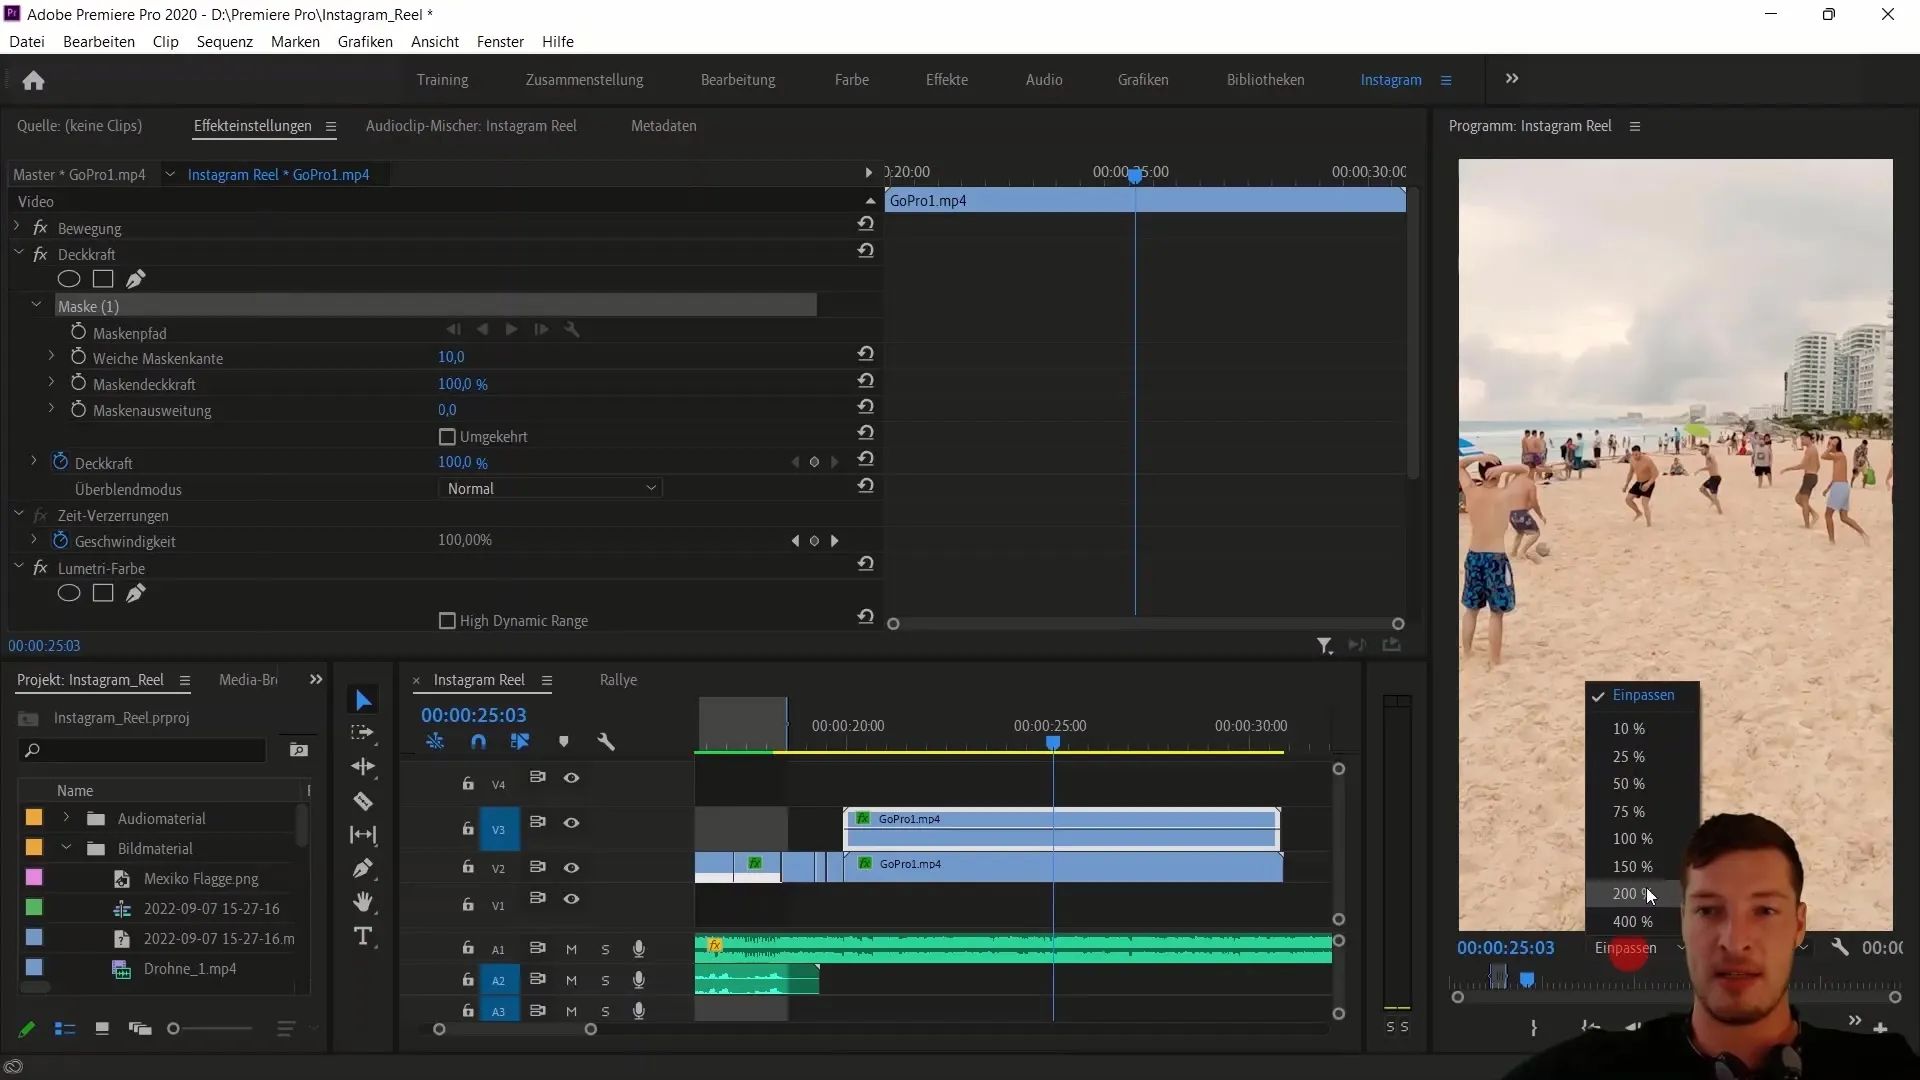Enable the Umgekehrt checkbox
The height and width of the screenshot is (1080, 1920).
tap(447, 437)
